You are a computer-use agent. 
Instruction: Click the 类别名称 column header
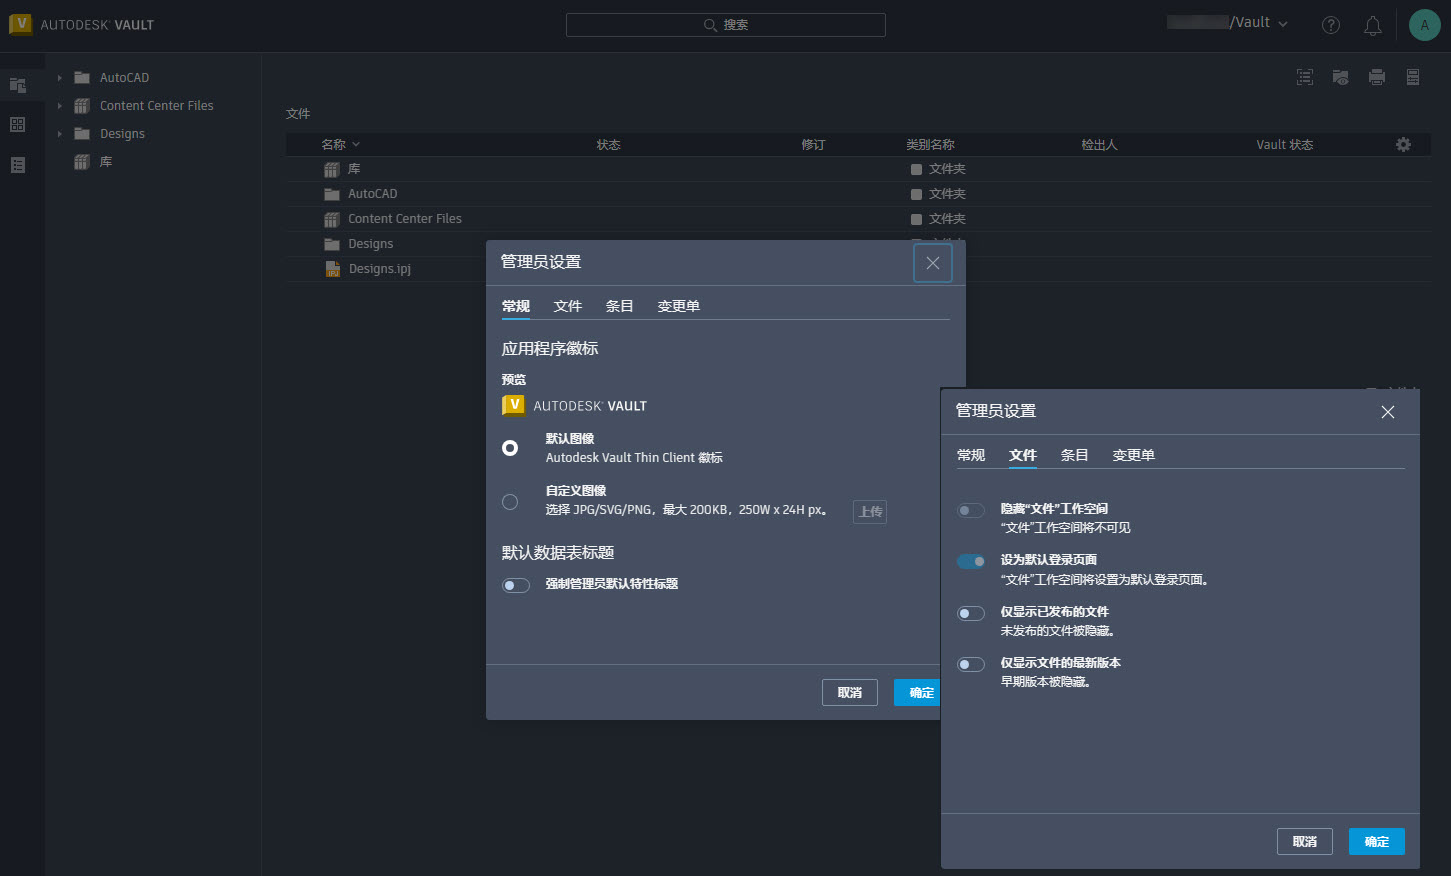tap(931, 145)
